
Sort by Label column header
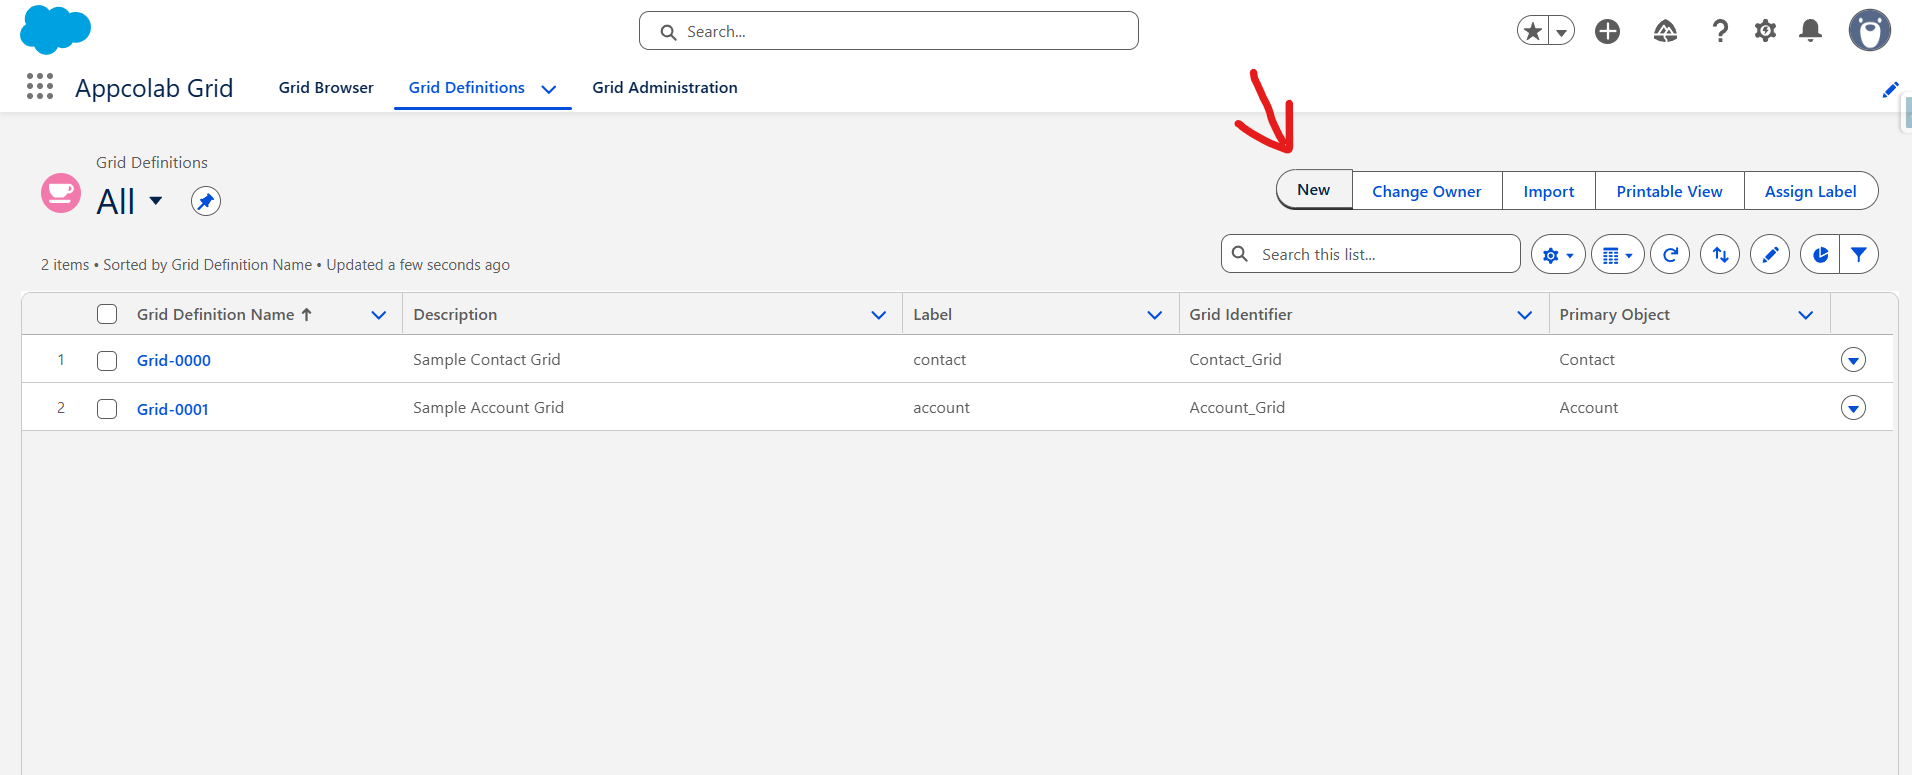tap(932, 315)
